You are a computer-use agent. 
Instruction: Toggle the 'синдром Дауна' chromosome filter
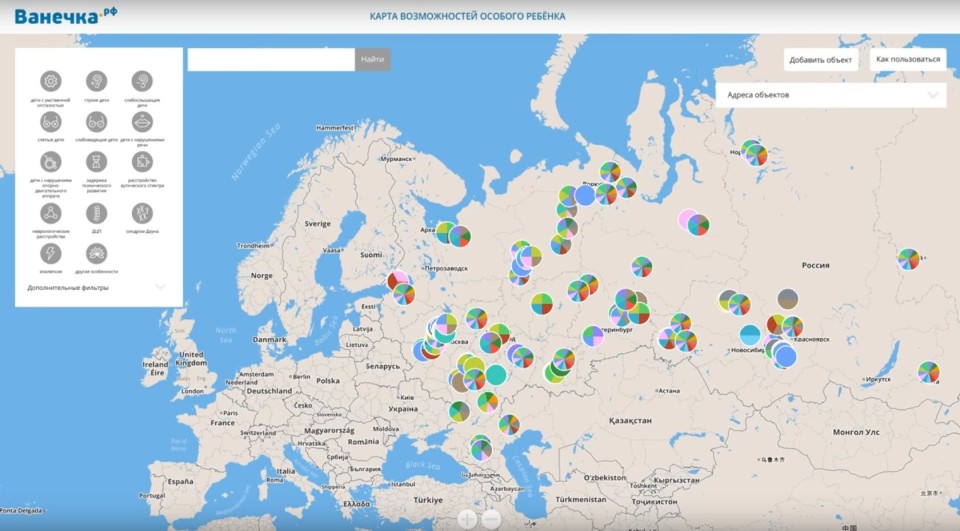point(142,213)
